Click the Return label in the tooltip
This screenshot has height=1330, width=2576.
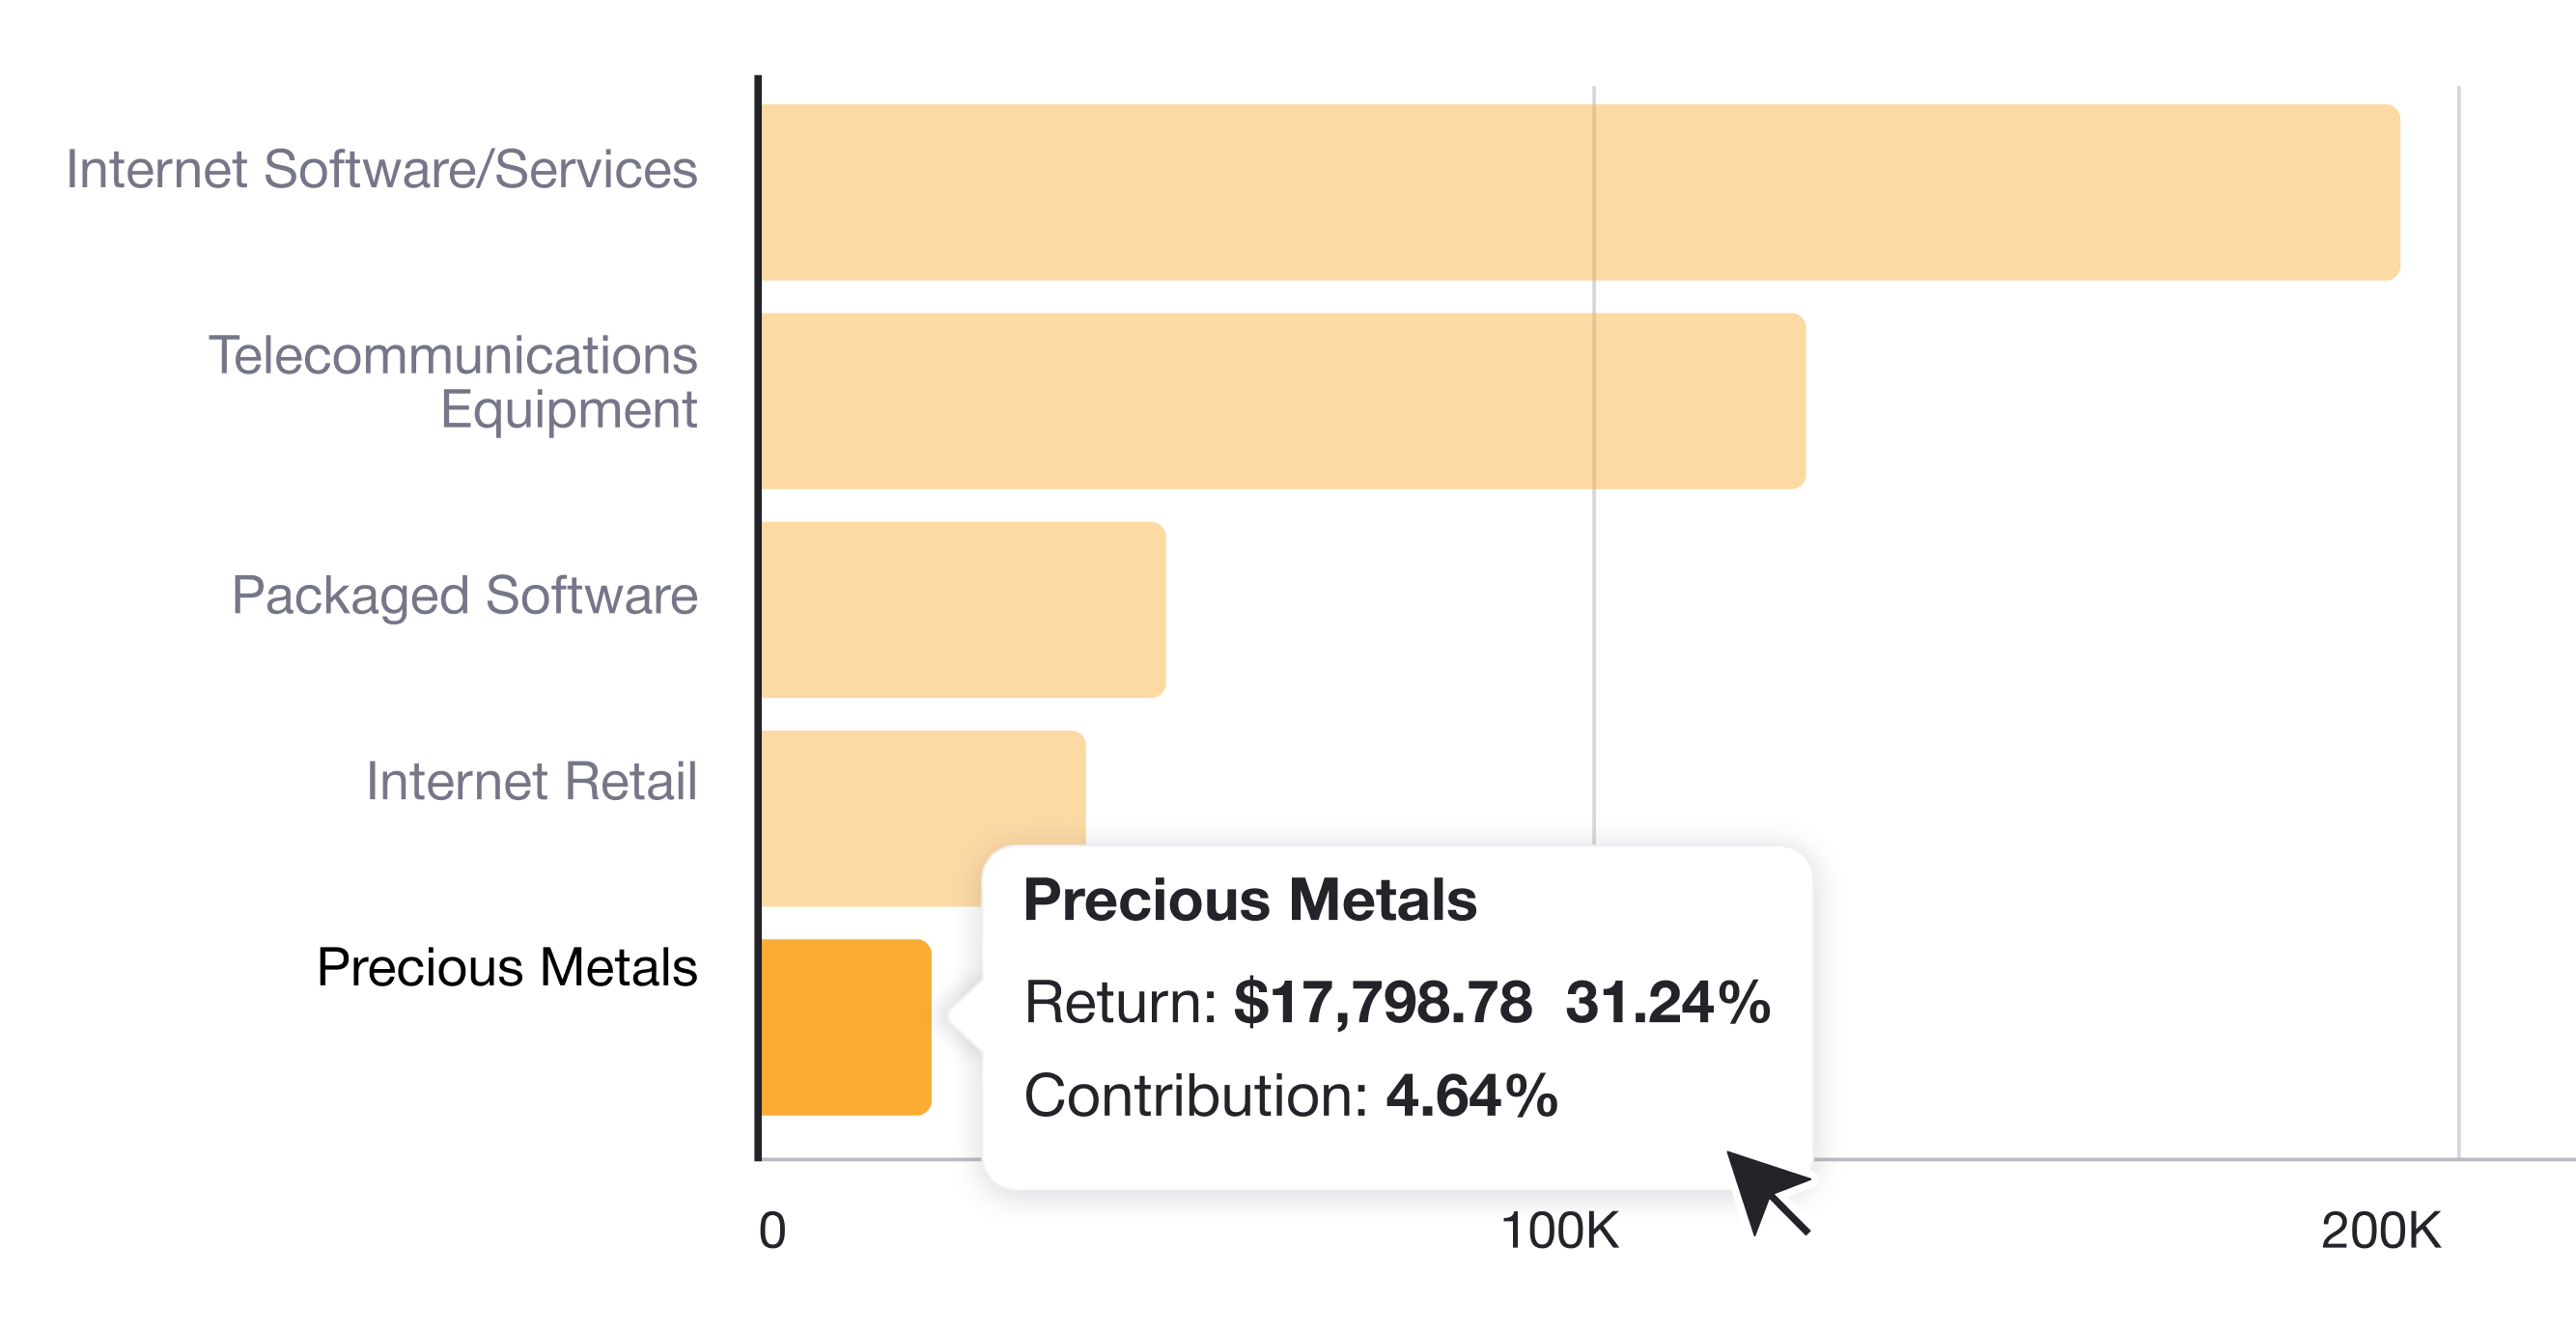(x=1120, y=1002)
